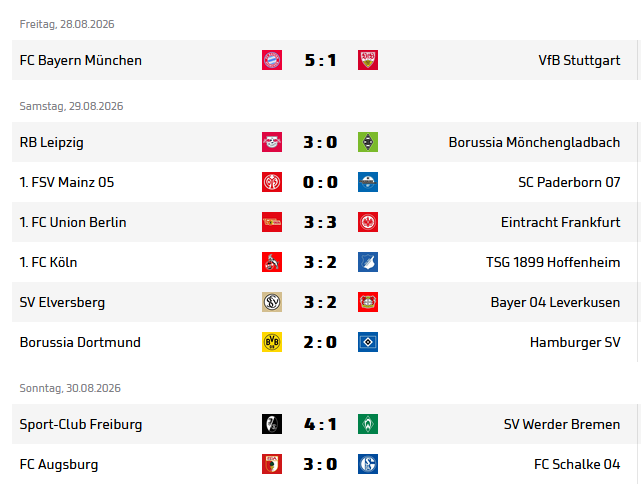Click the FC Bayern München club crest
The image size is (641, 489).
(x=272, y=60)
